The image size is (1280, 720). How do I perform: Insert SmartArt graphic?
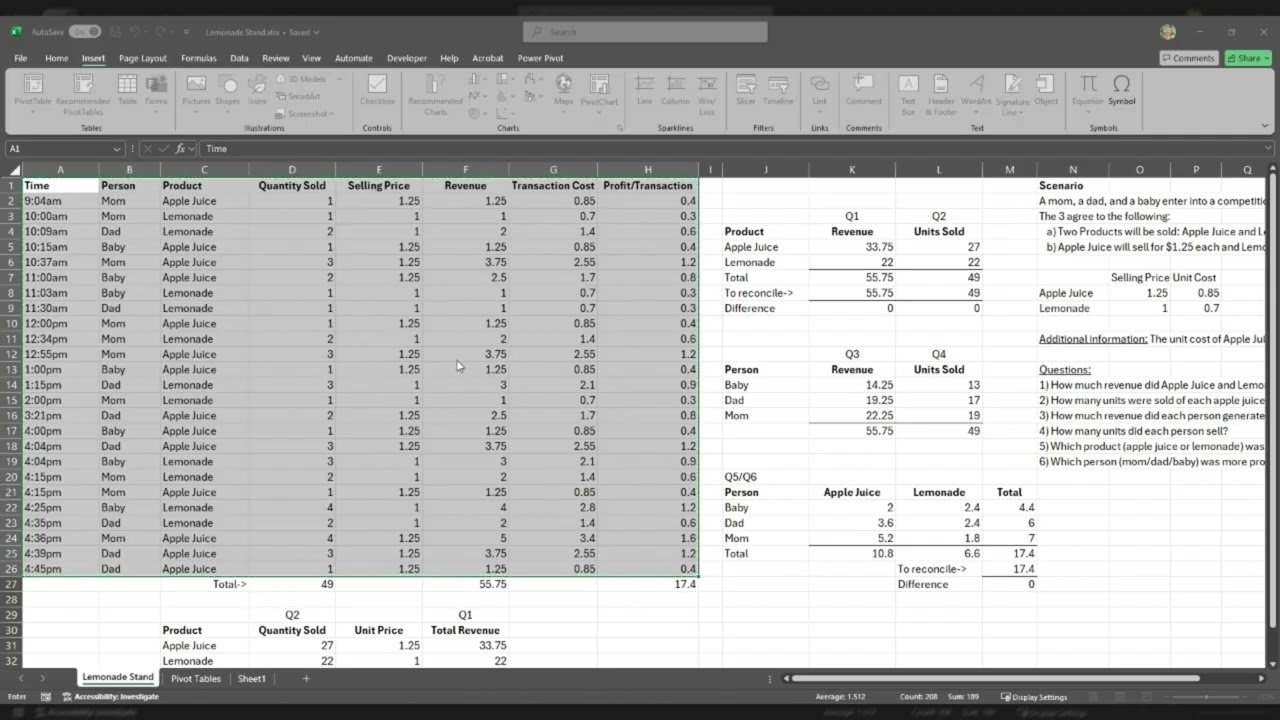pos(298,96)
